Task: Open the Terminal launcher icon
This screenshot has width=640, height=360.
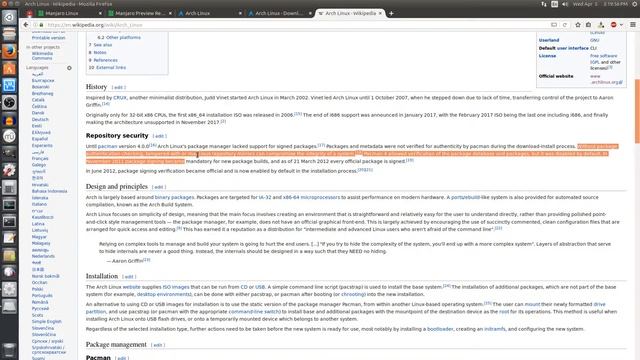Action: tap(9, 222)
